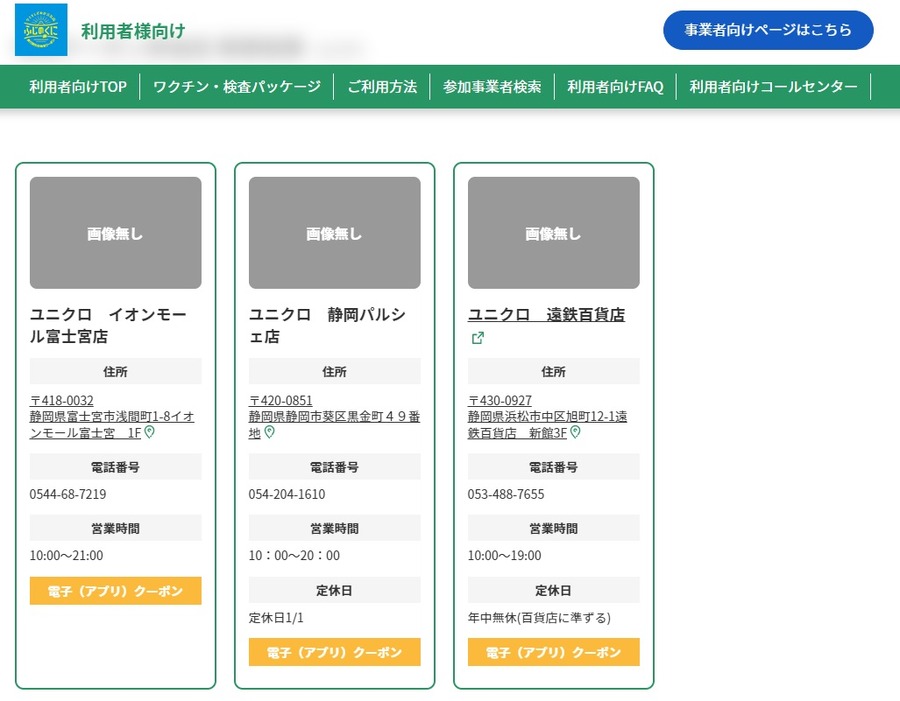
Task: Click phone number 054-204-1610
Action: (x=287, y=494)
